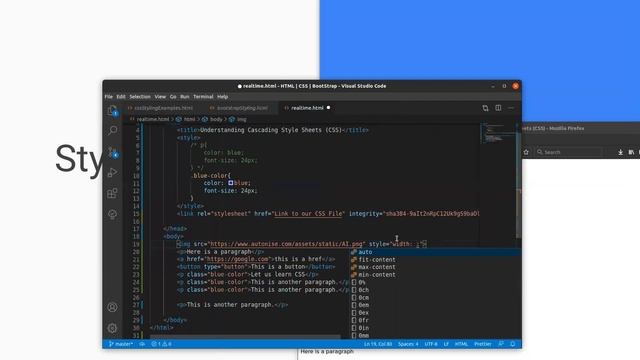Click the https://google.com link on line 21
The height and width of the screenshot is (360, 640).
tap(237, 259)
